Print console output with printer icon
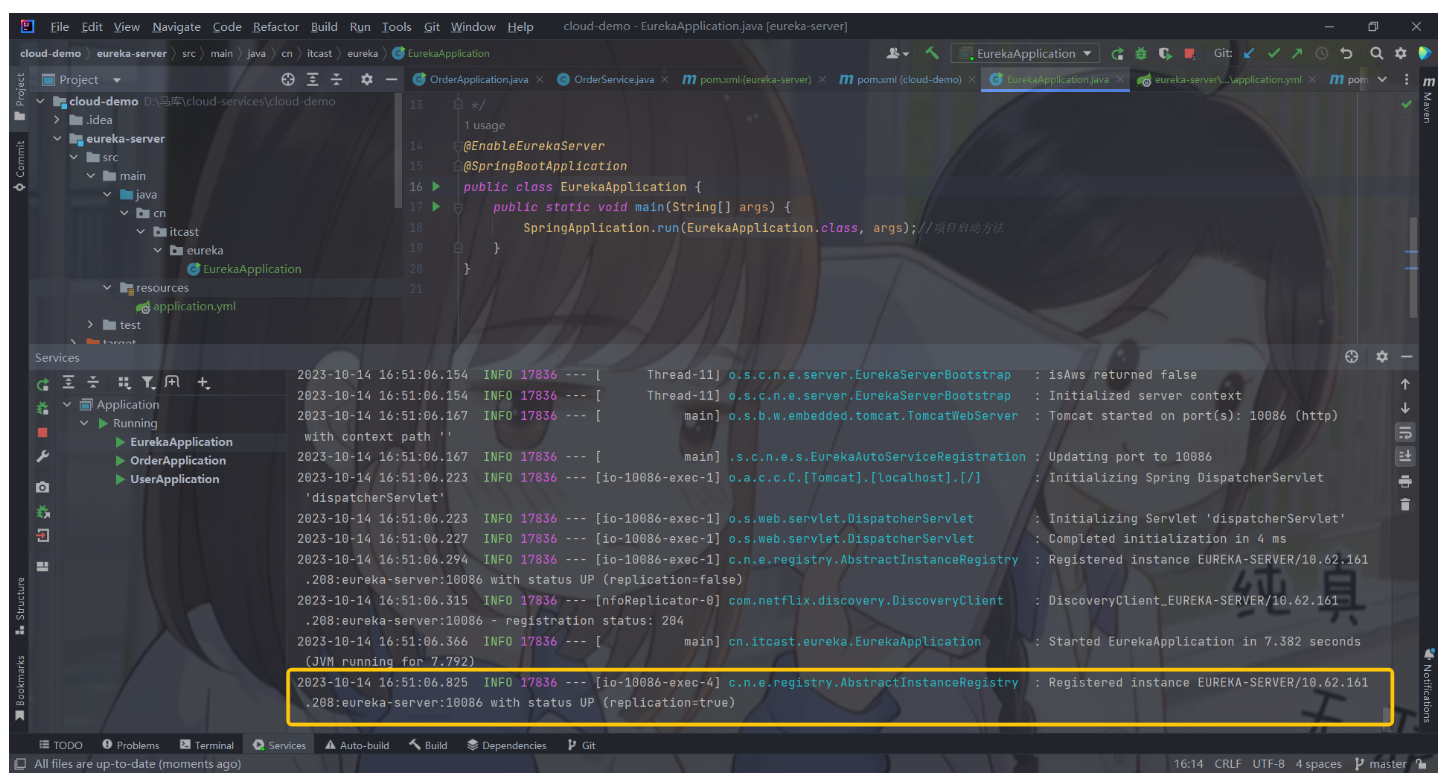Image resolution: width=1450 pixels, height=781 pixels. coord(1405,481)
